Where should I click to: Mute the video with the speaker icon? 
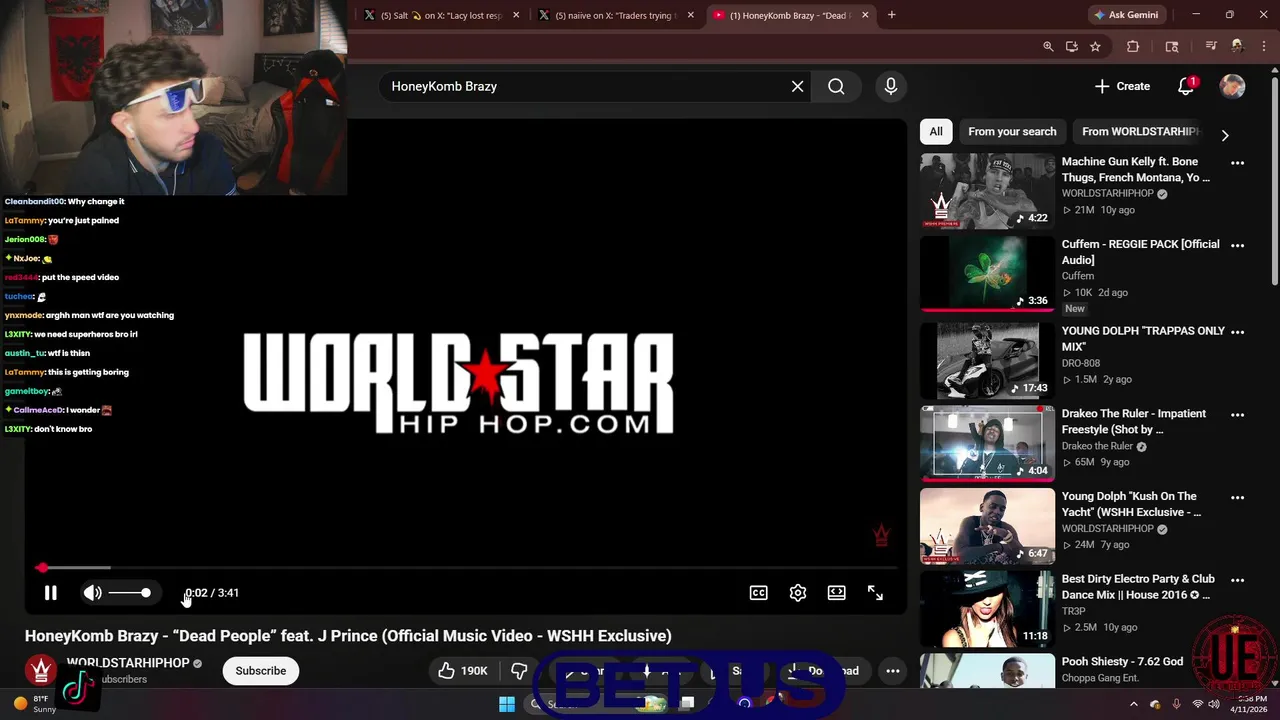click(x=92, y=593)
